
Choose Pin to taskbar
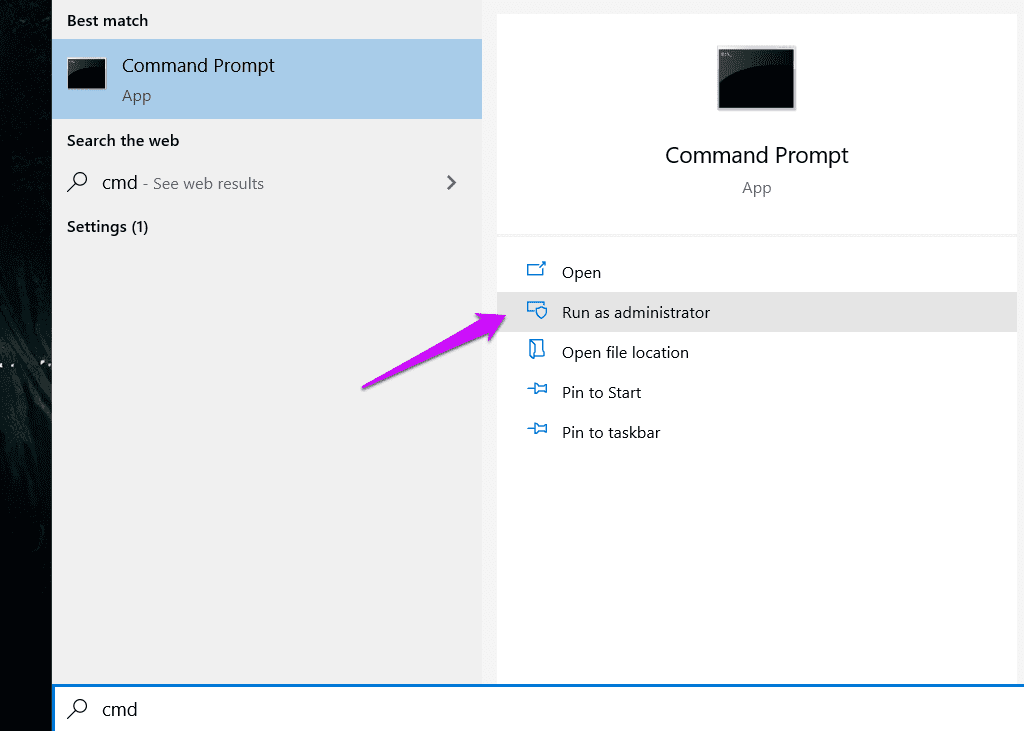point(756,432)
